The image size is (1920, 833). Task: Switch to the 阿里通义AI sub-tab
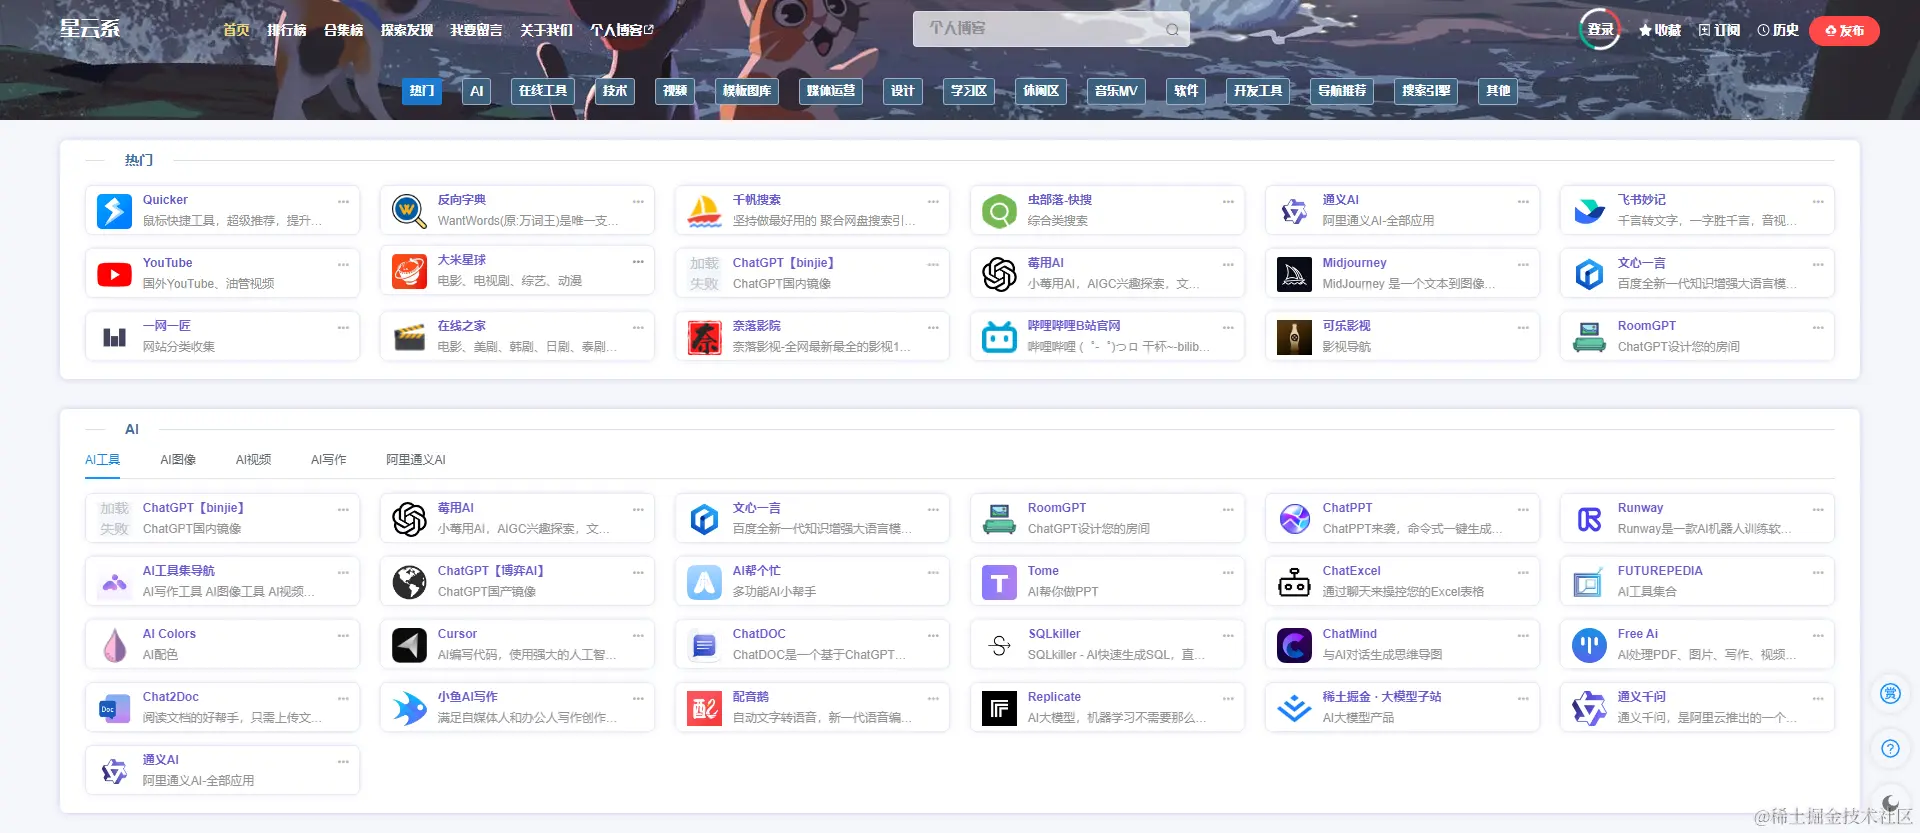(x=416, y=460)
